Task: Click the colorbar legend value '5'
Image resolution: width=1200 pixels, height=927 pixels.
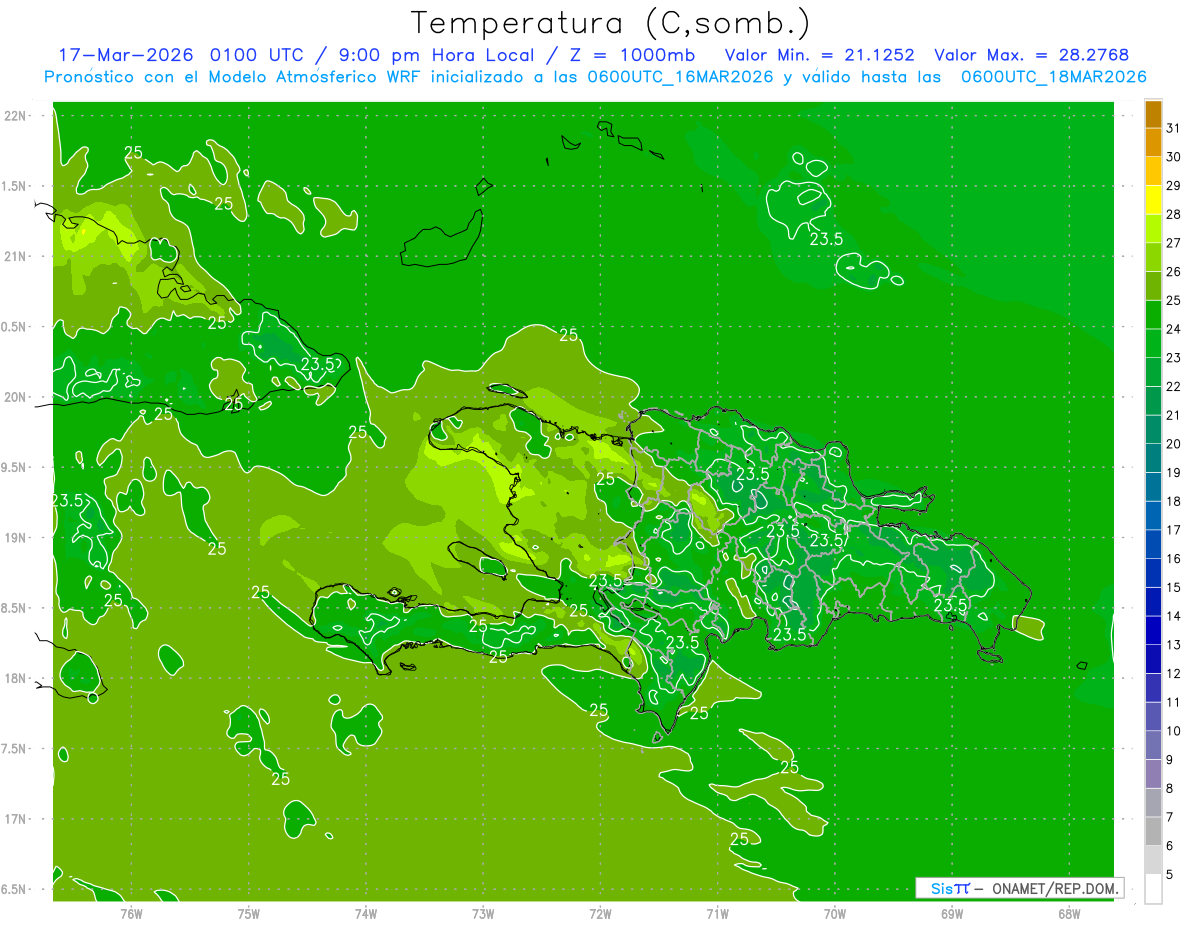Action: 1170,875
